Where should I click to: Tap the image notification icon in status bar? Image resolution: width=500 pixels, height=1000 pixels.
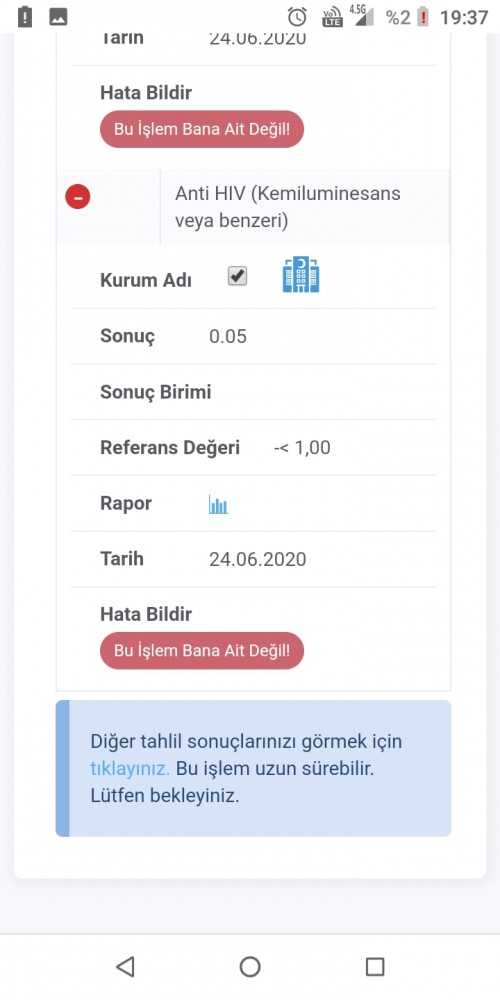(59, 17)
